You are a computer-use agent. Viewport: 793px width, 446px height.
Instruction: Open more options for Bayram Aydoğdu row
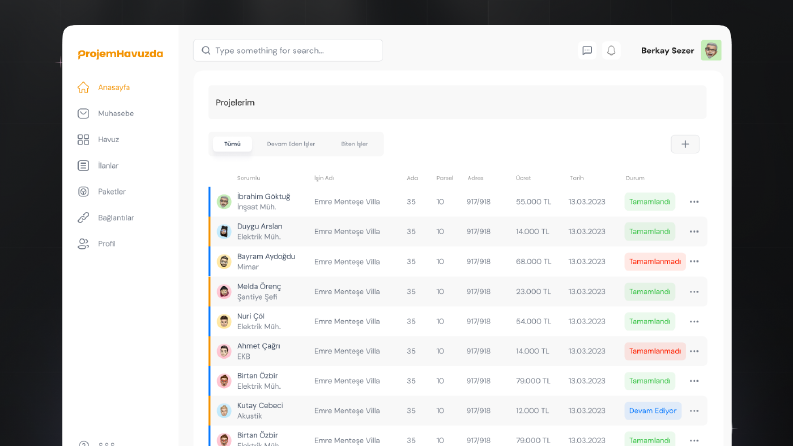pyautogui.click(x=694, y=261)
